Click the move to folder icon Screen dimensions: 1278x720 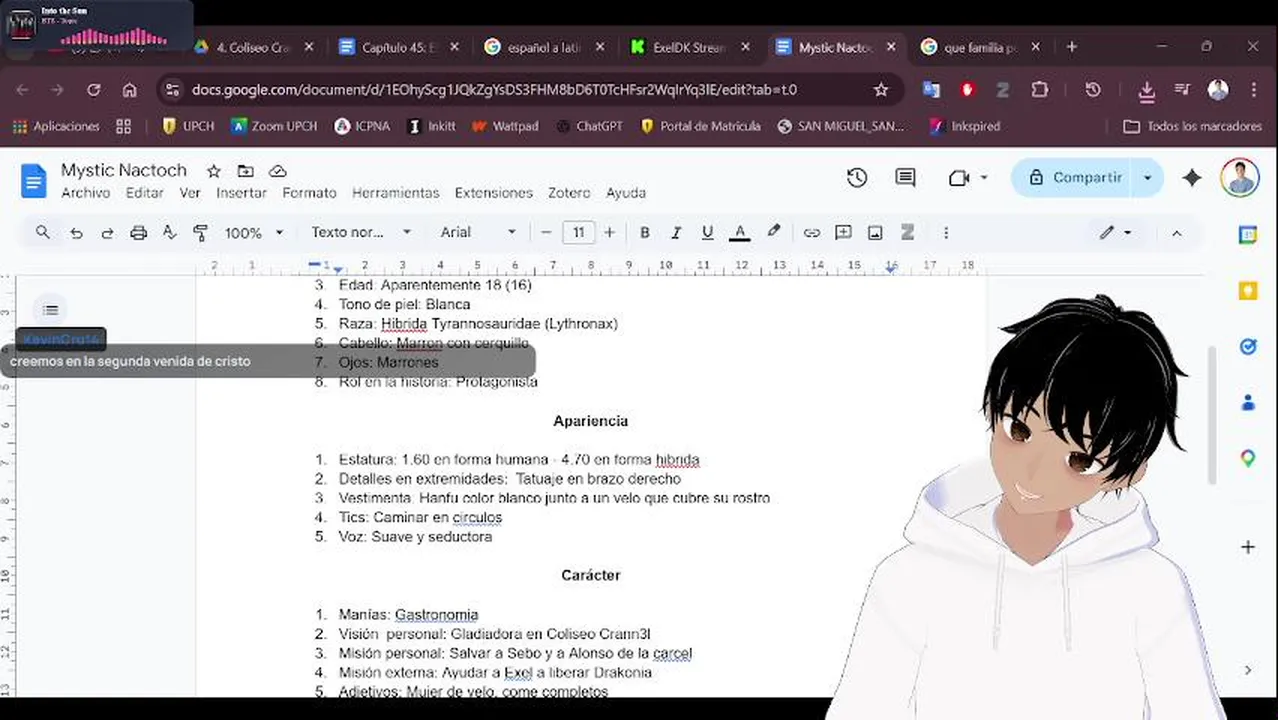245,171
